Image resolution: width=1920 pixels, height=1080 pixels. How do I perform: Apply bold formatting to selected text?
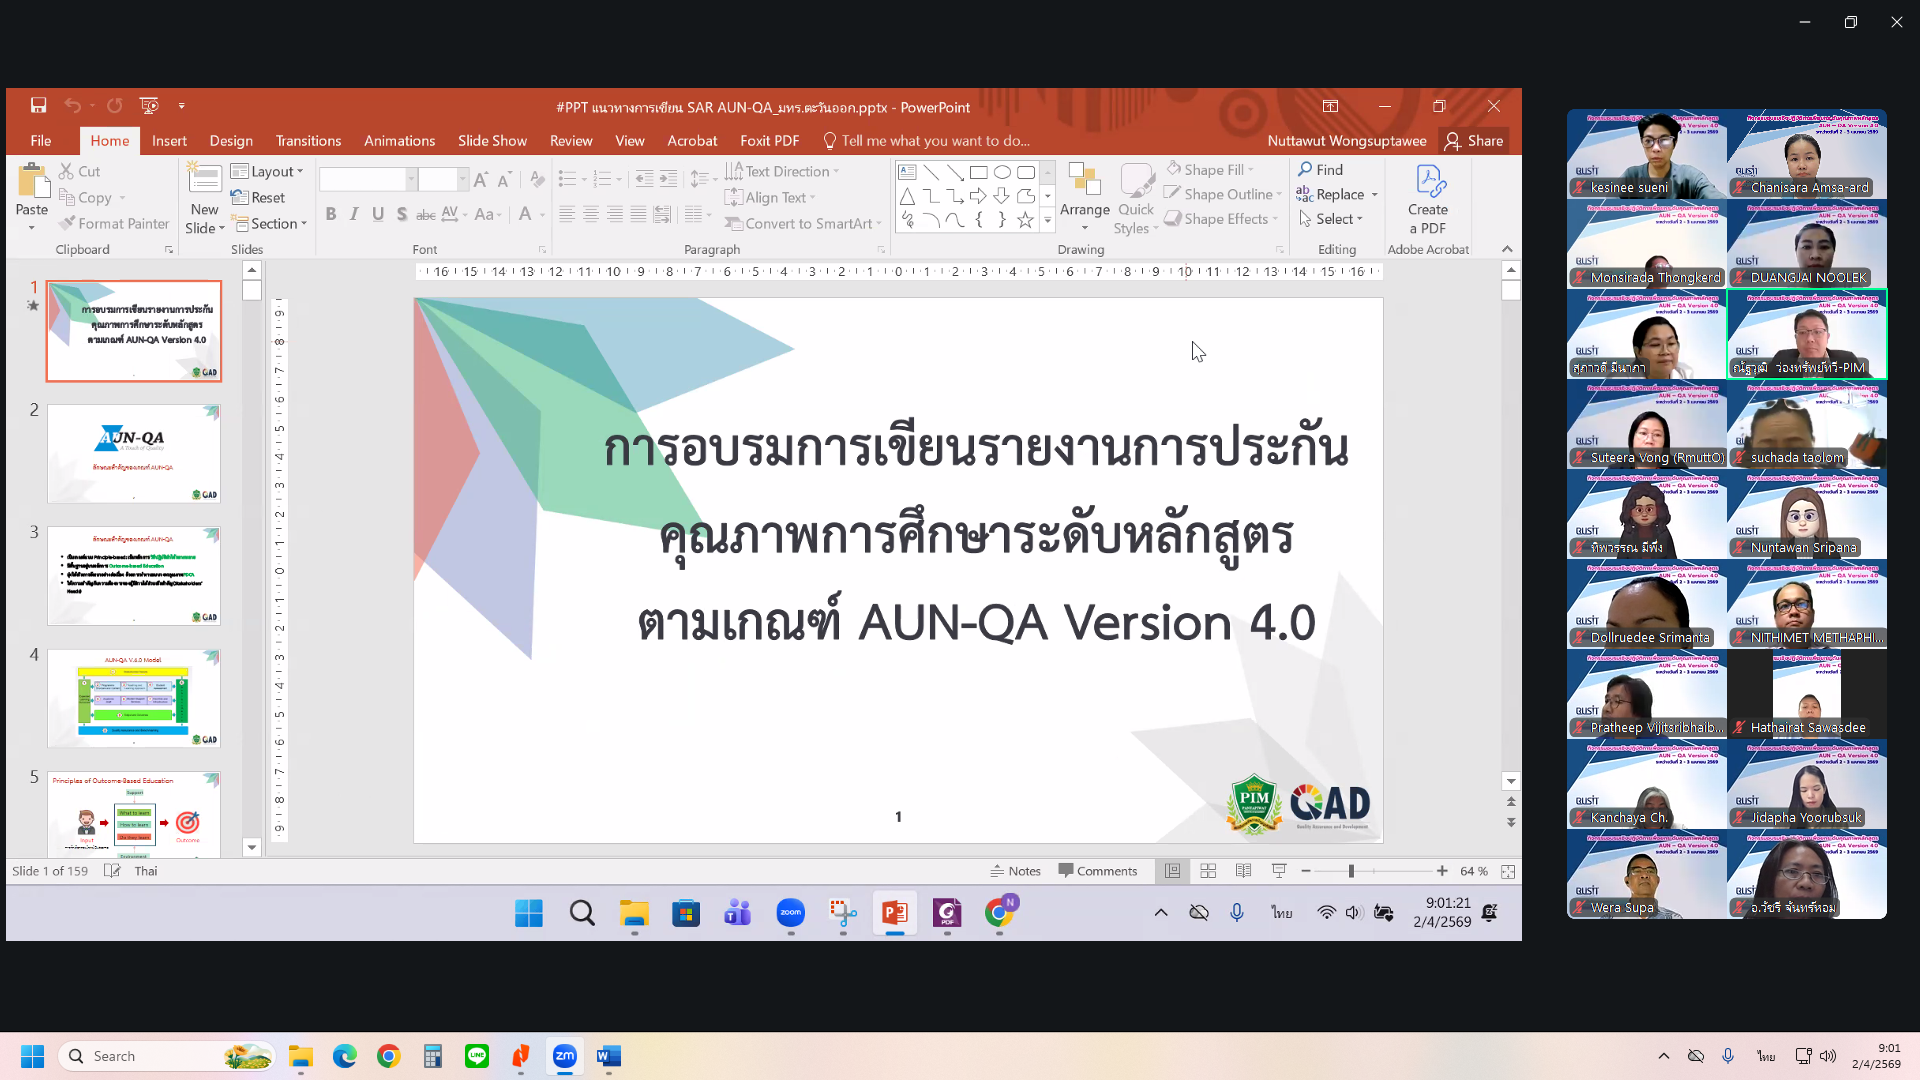click(330, 214)
